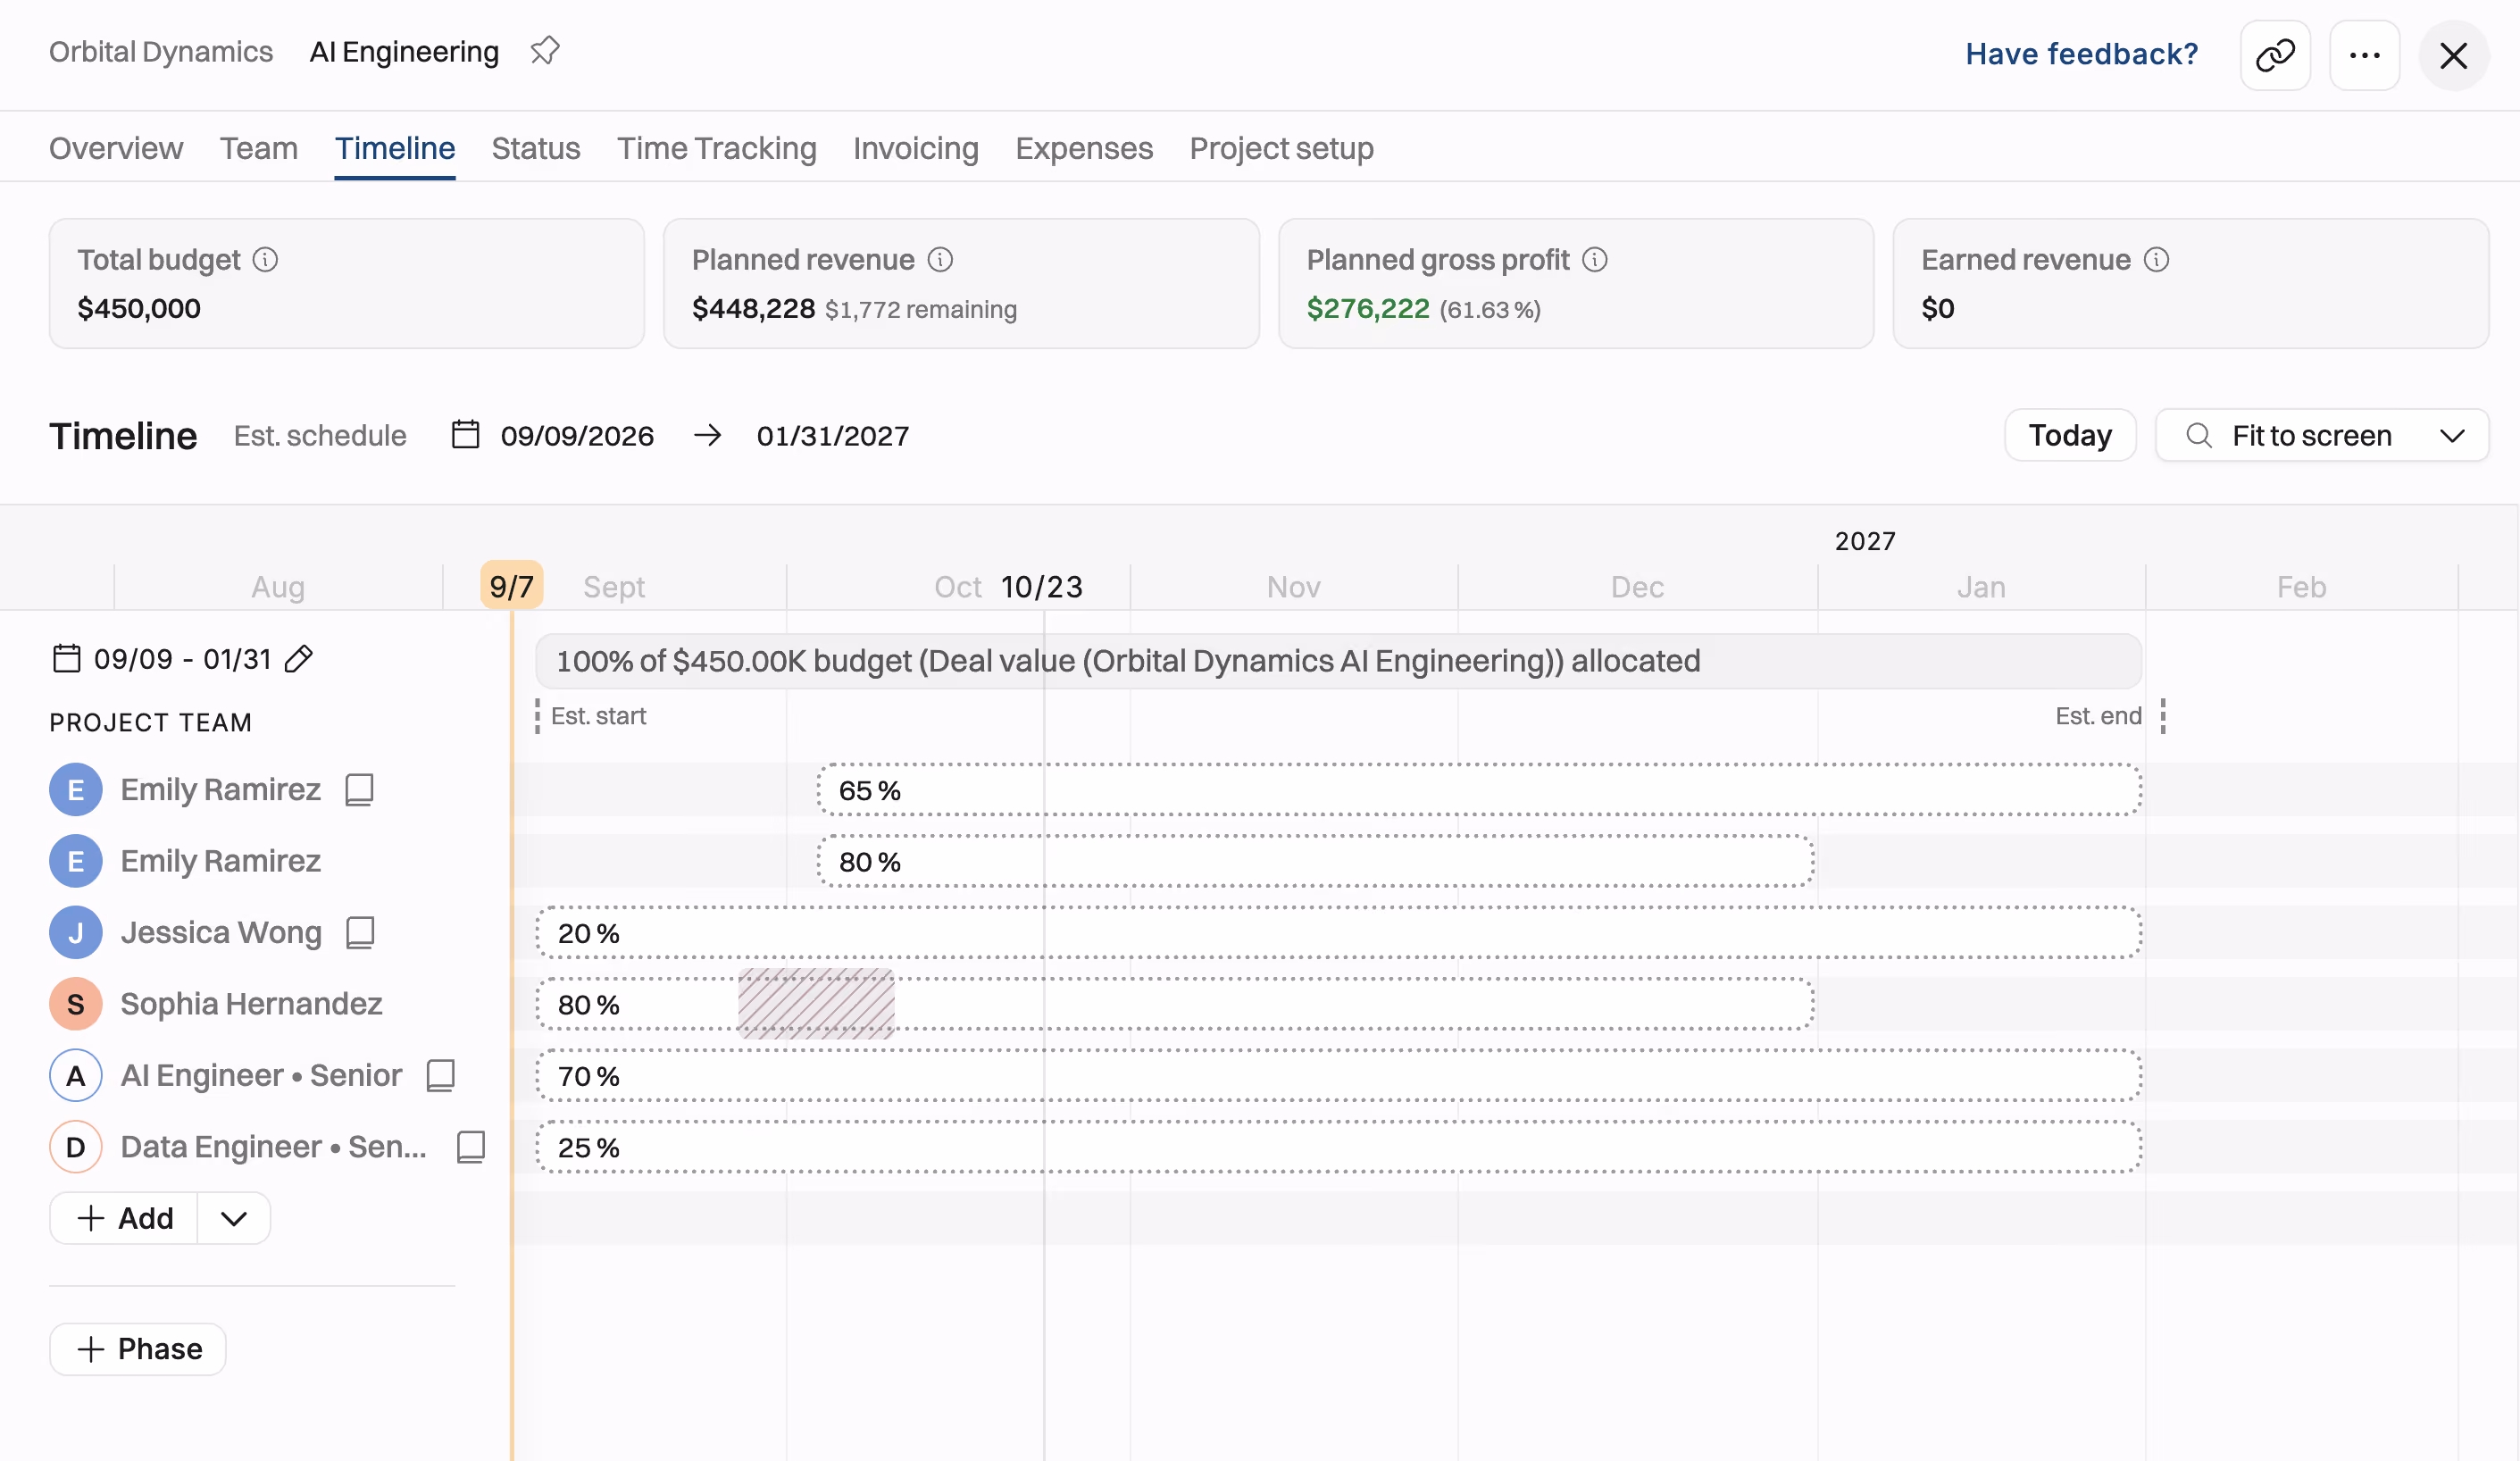The width and height of the screenshot is (2520, 1461).
Task: Add a new team member
Action: pos(125,1218)
